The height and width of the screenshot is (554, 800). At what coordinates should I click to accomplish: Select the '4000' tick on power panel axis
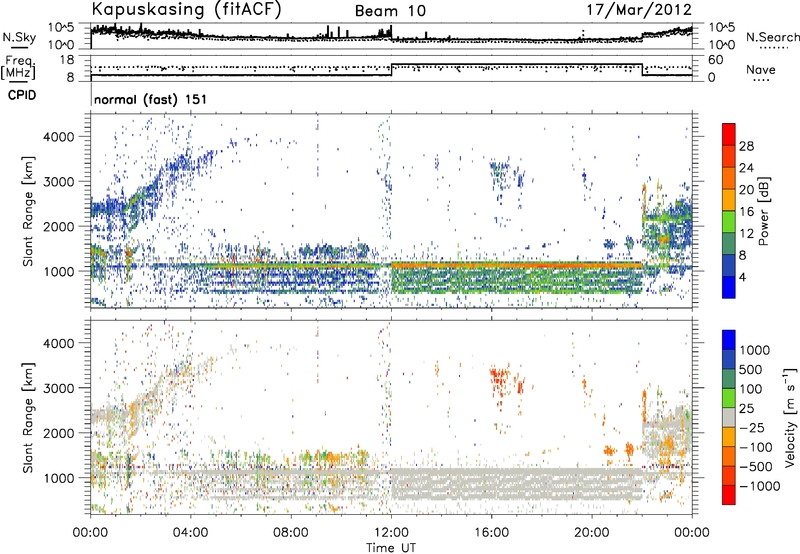tap(59, 137)
